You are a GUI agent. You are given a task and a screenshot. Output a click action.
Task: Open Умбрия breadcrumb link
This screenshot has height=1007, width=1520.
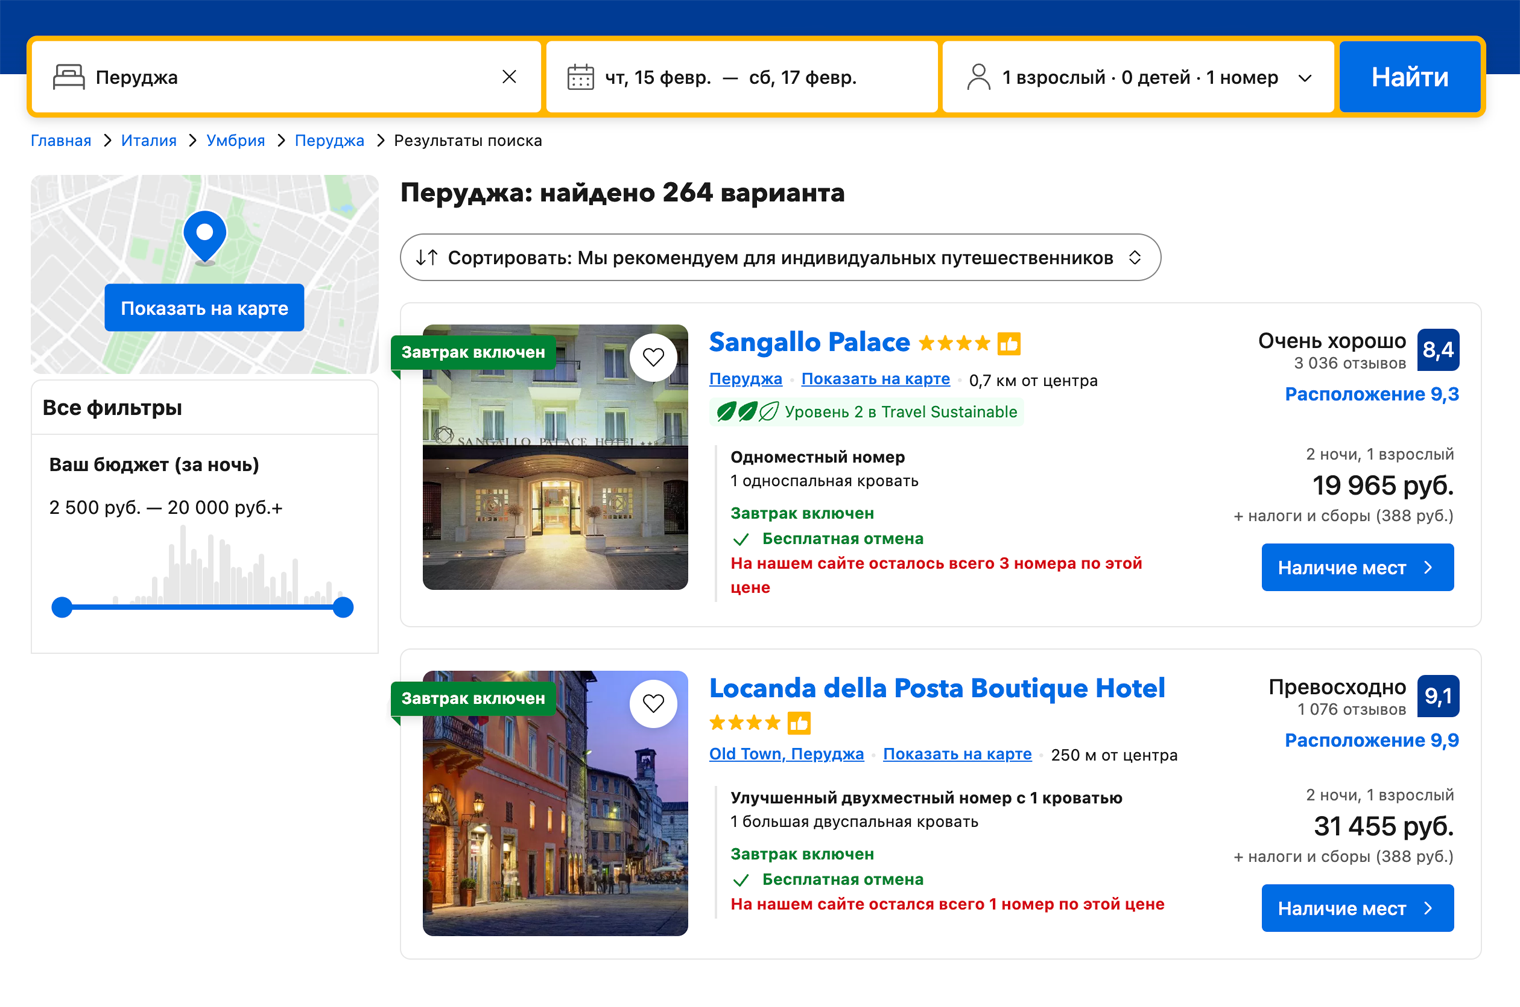point(236,141)
